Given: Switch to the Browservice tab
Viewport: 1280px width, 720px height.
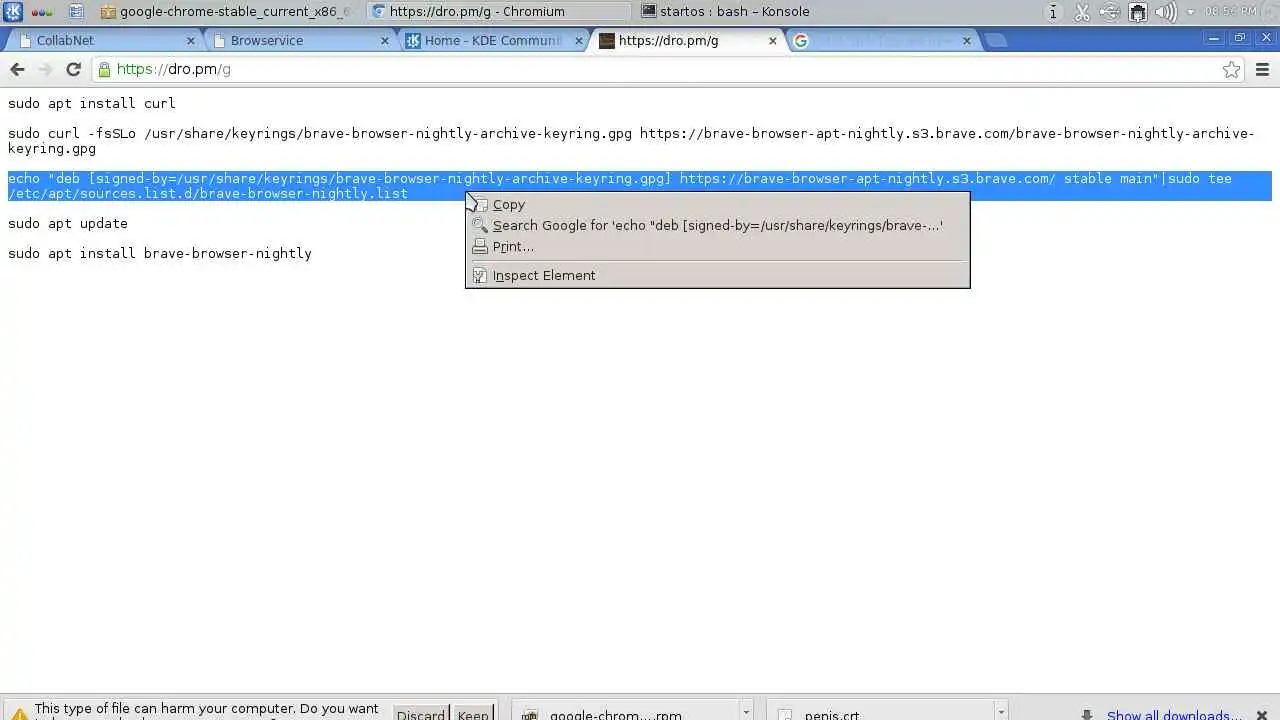Looking at the screenshot, I should (x=300, y=40).
